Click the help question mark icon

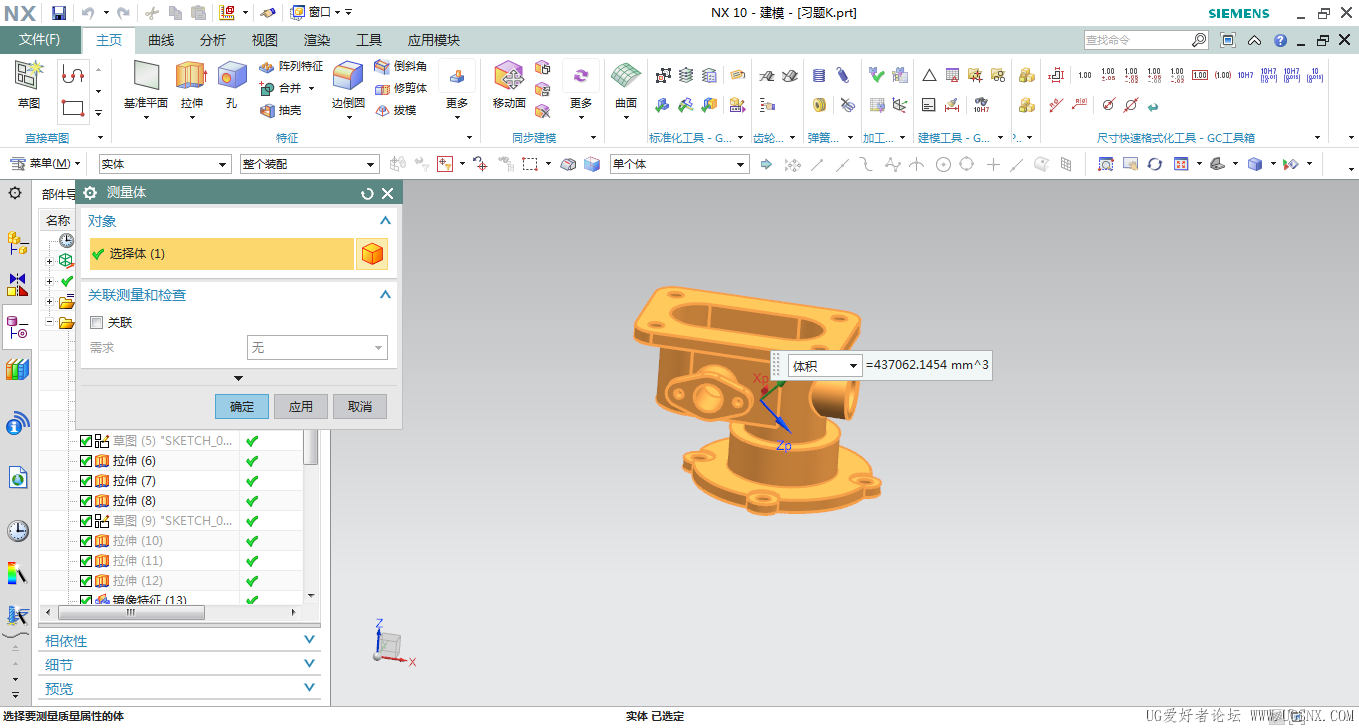click(x=1280, y=40)
